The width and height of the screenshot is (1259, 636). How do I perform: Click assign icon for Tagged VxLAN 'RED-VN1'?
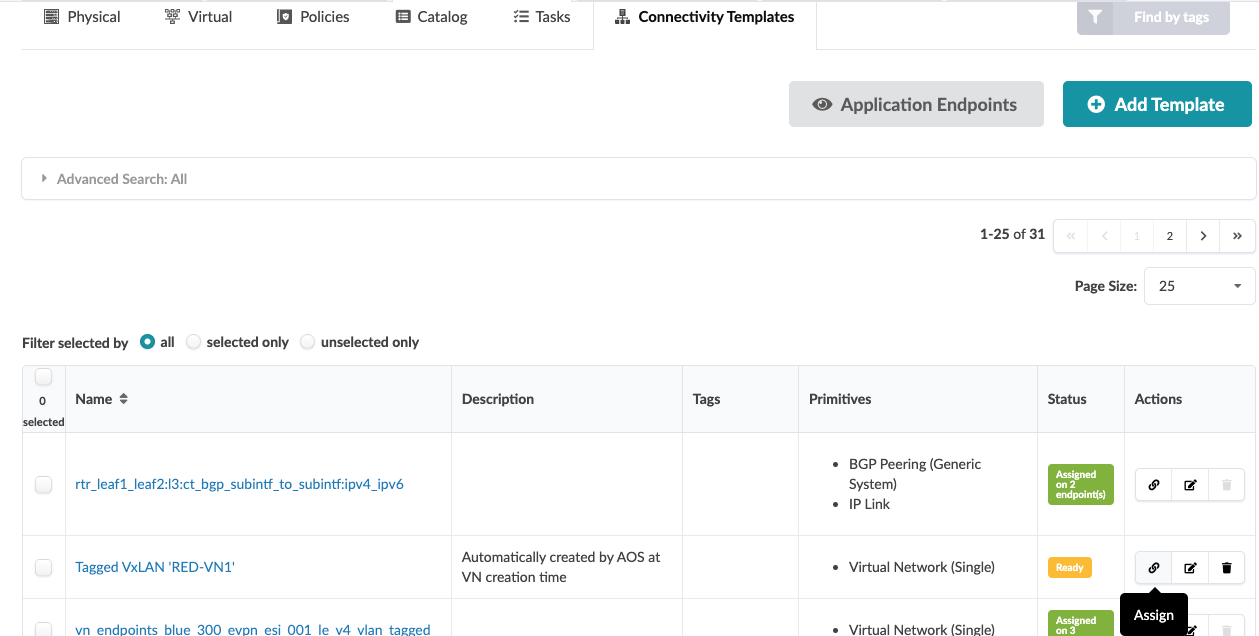coord(1153,567)
